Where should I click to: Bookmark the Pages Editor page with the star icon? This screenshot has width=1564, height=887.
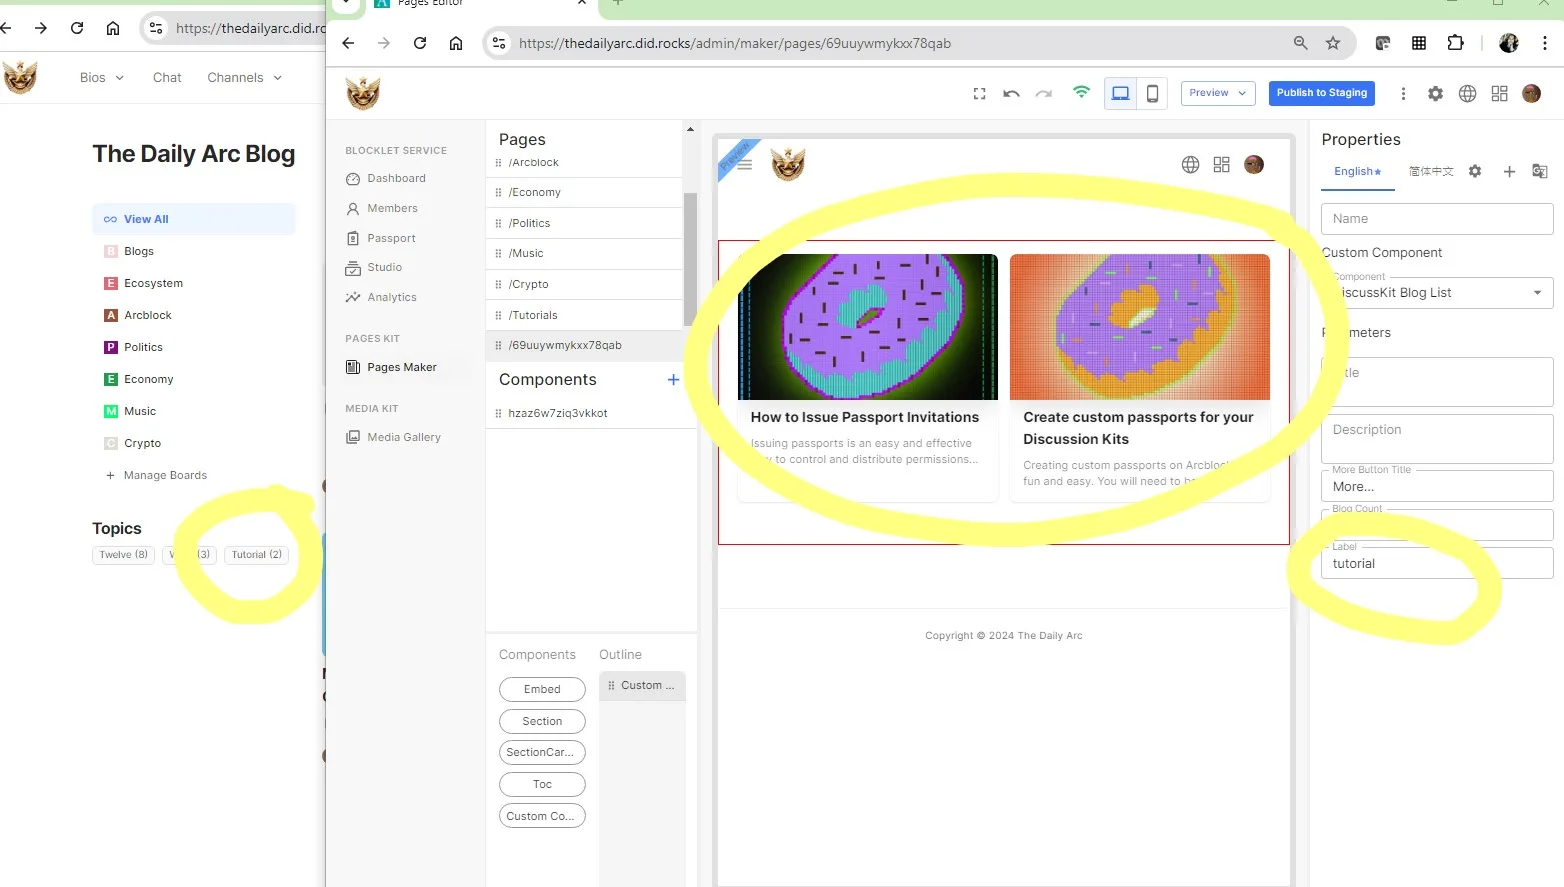pos(1332,43)
